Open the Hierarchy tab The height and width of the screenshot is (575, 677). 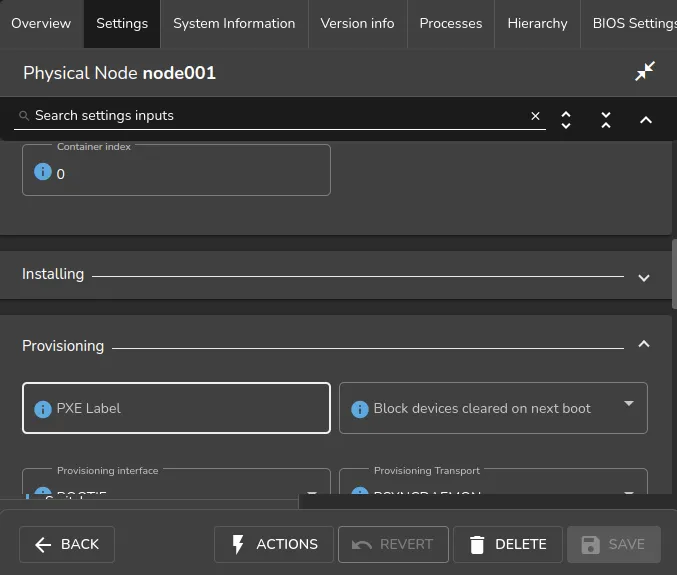click(538, 24)
